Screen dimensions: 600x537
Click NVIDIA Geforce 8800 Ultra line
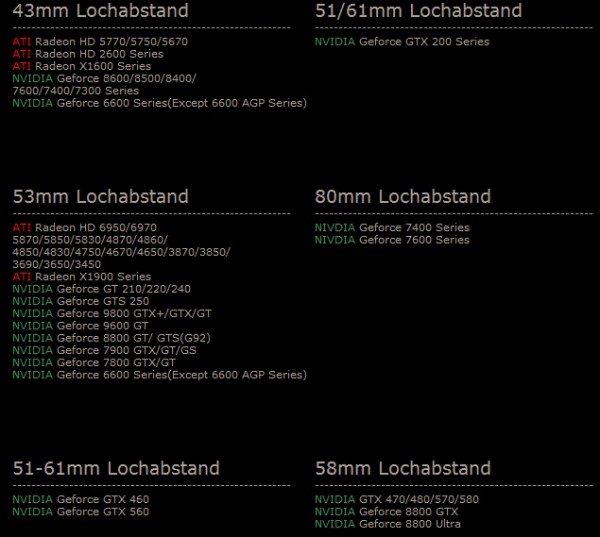click(x=388, y=524)
